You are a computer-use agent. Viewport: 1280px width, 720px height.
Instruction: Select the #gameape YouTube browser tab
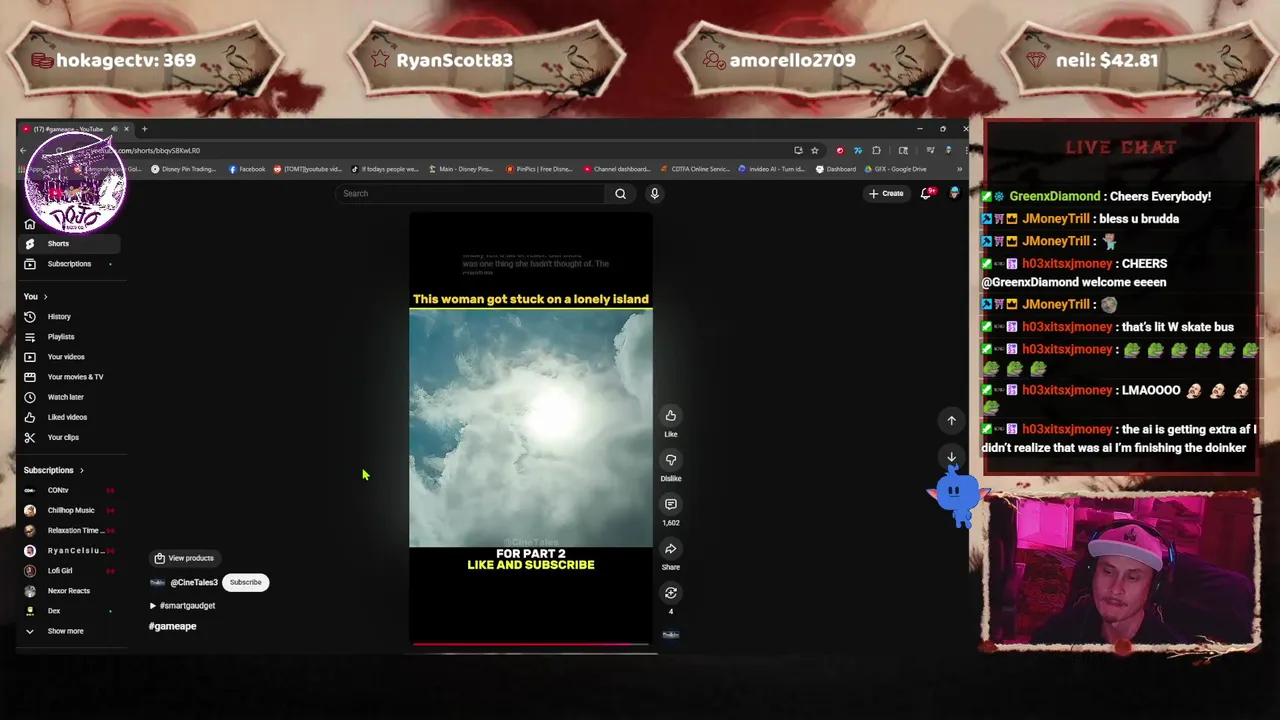[76, 129]
